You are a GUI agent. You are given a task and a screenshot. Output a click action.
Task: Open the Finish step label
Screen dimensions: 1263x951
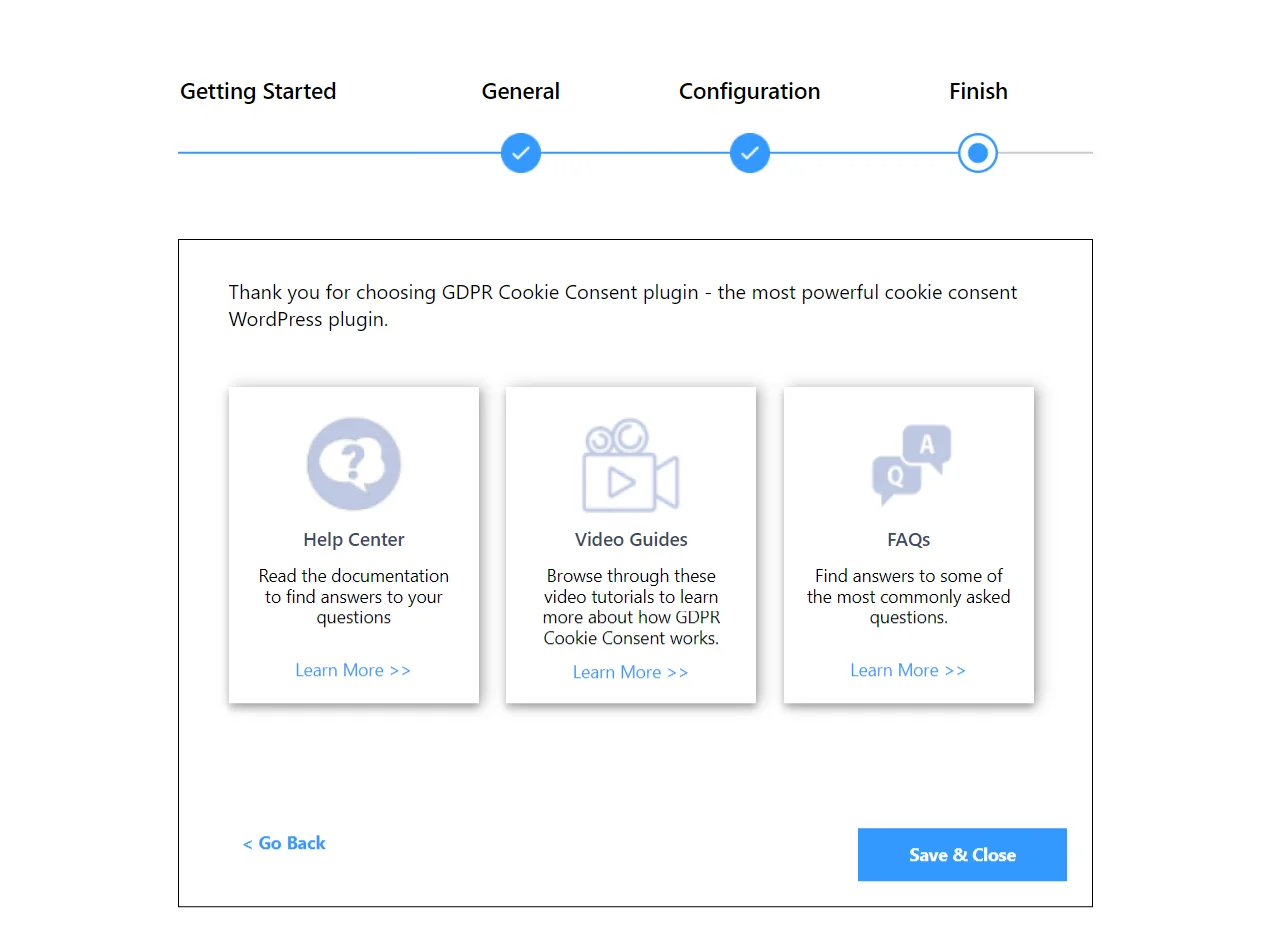tap(978, 91)
